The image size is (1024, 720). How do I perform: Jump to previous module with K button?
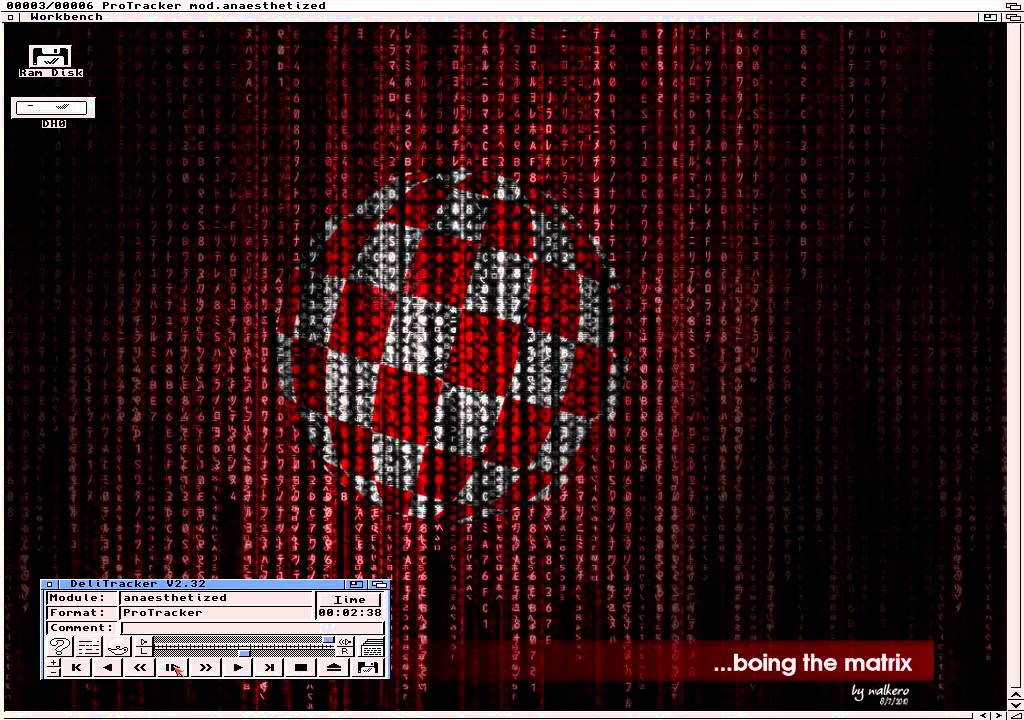pyautogui.click(x=77, y=668)
